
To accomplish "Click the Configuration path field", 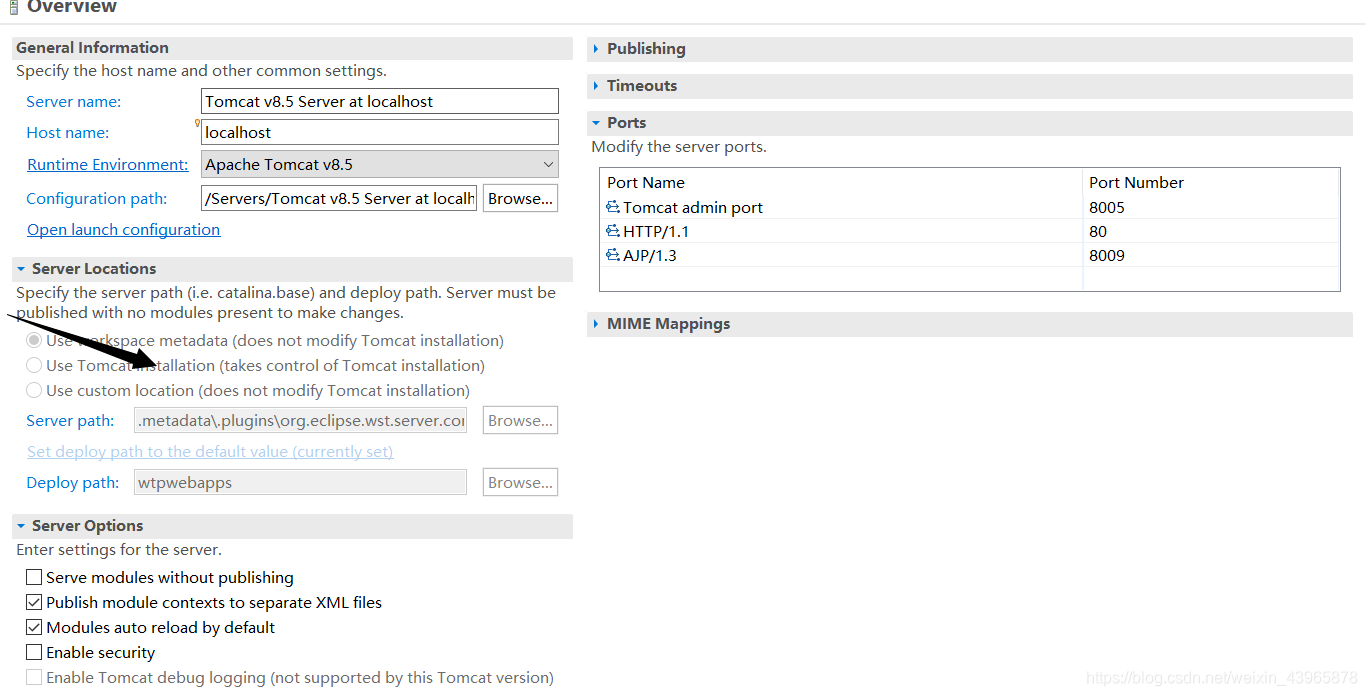I will (339, 198).
